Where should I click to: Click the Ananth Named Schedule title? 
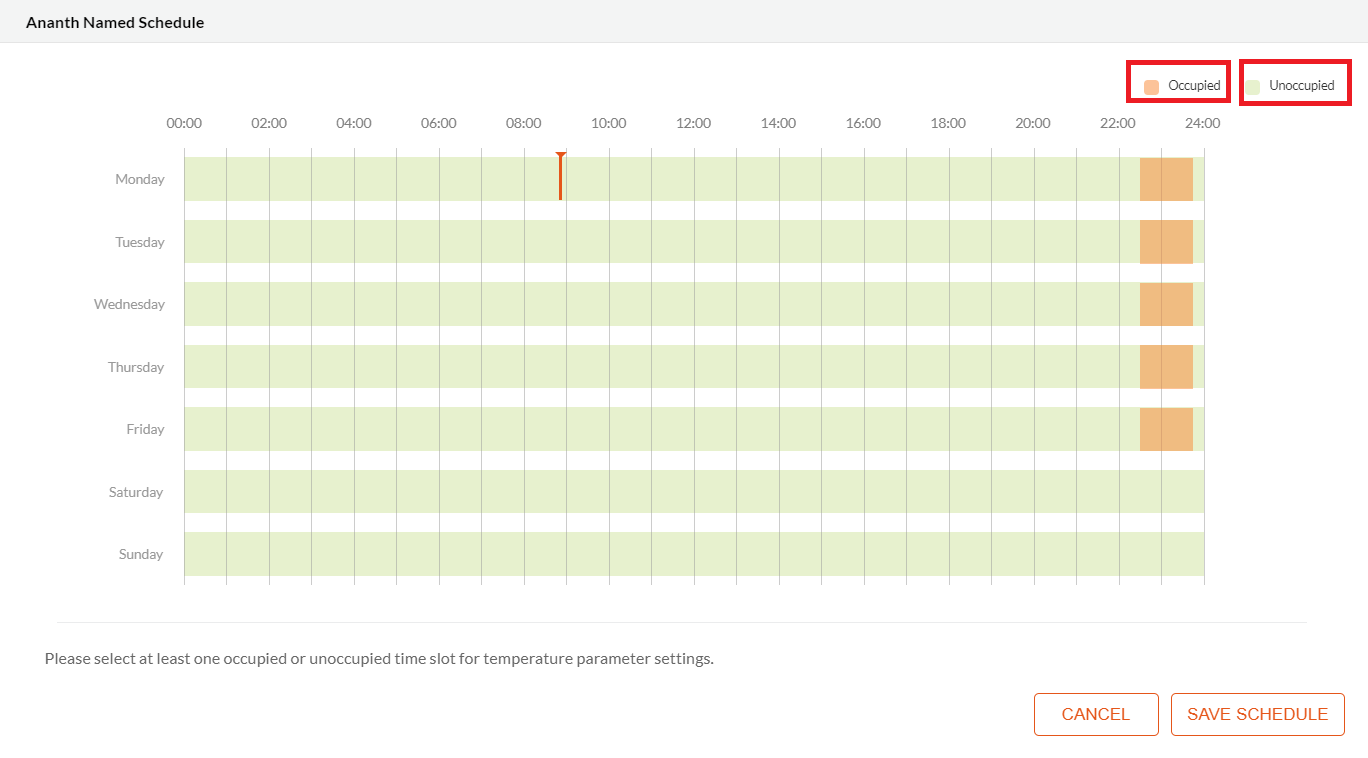114,21
